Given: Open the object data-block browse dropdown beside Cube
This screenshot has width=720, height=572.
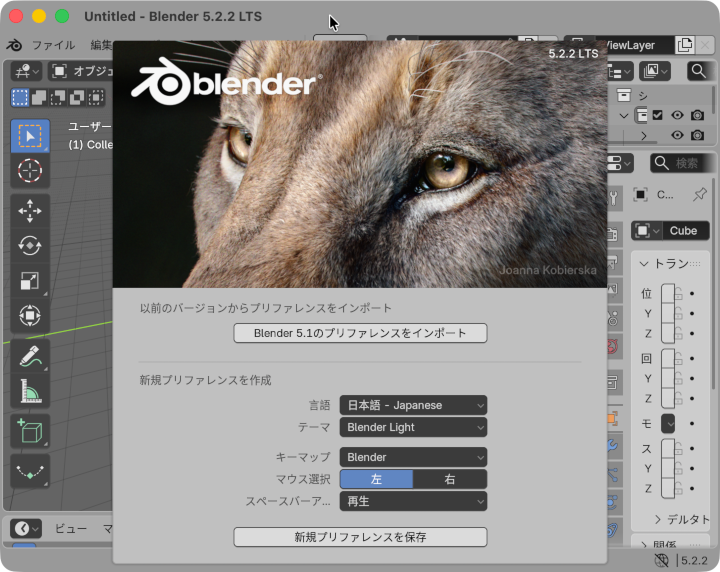Looking at the screenshot, I should tap(647, 230).
